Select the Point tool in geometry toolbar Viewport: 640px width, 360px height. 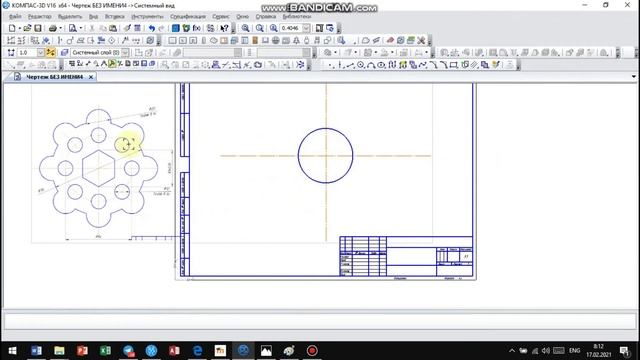point(330,65)
